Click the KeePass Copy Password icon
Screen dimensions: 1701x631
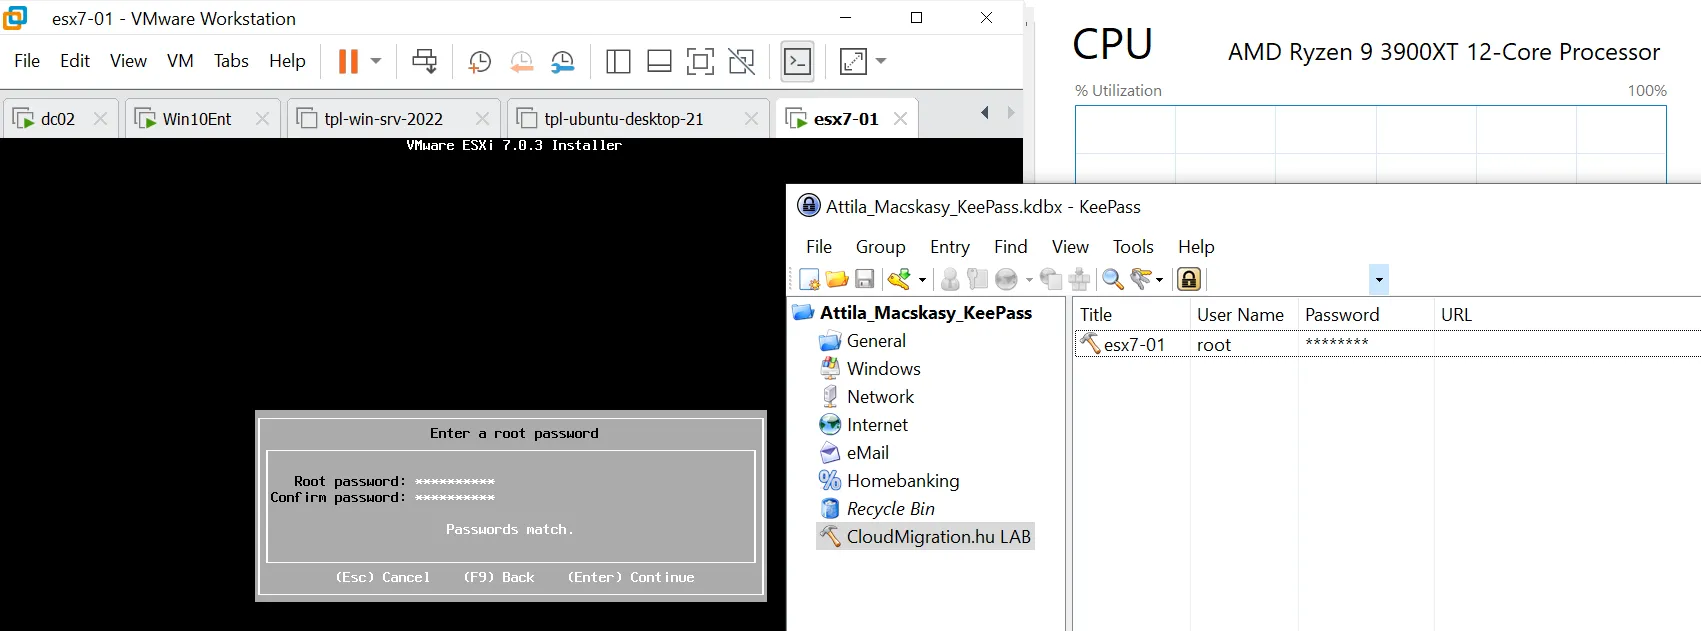pyautogui.click(x=977, y=279)
